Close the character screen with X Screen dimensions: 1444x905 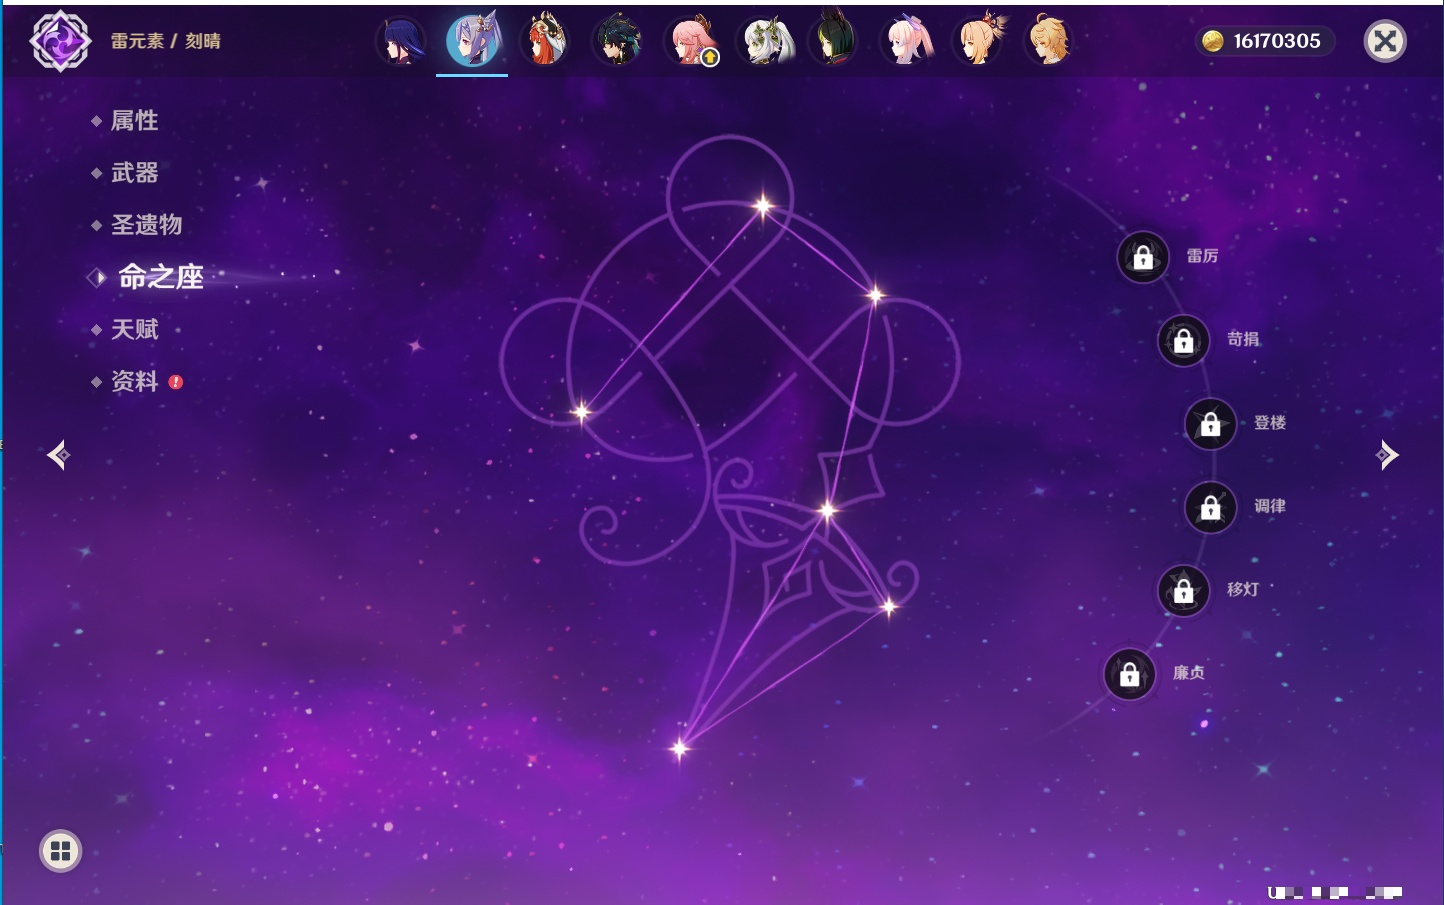pos(1386,41)
